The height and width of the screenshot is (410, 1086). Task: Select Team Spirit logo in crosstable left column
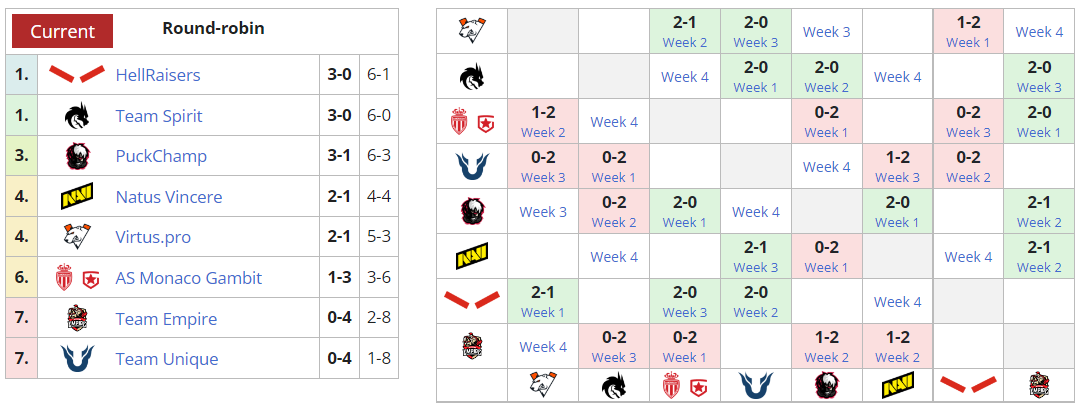click(471, 77)
